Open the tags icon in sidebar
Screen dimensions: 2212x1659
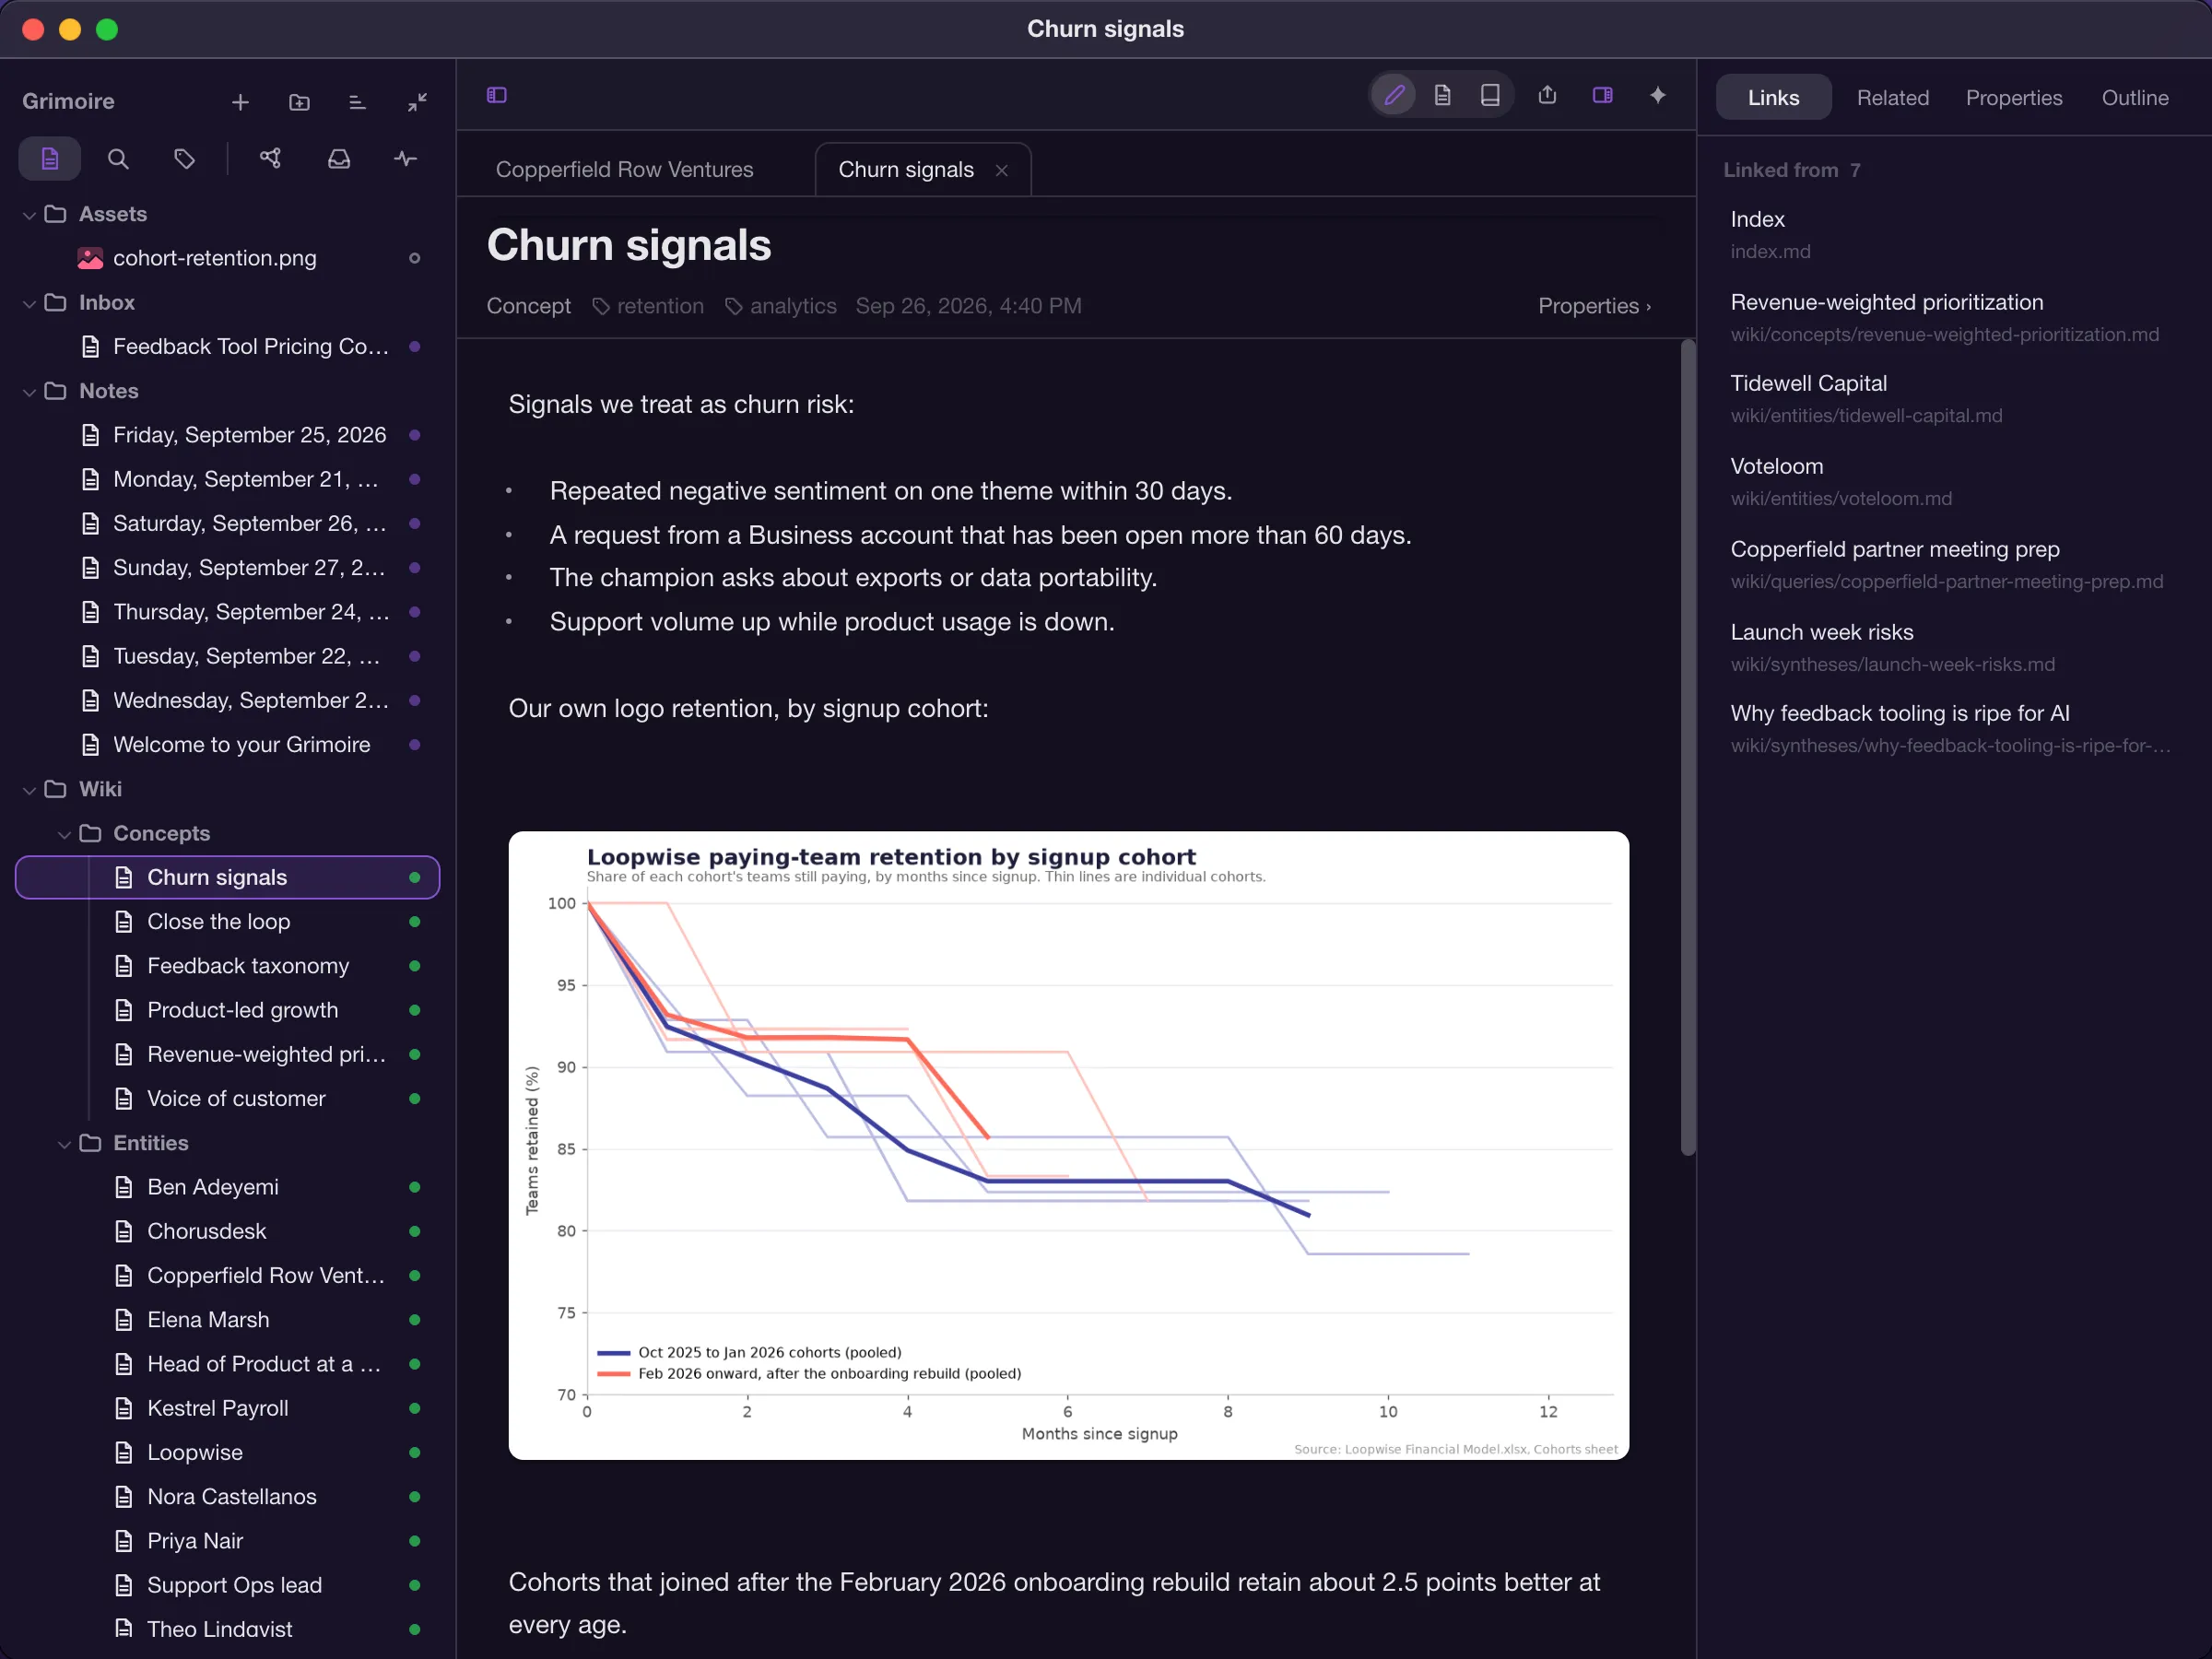click(x=184, y=159)
